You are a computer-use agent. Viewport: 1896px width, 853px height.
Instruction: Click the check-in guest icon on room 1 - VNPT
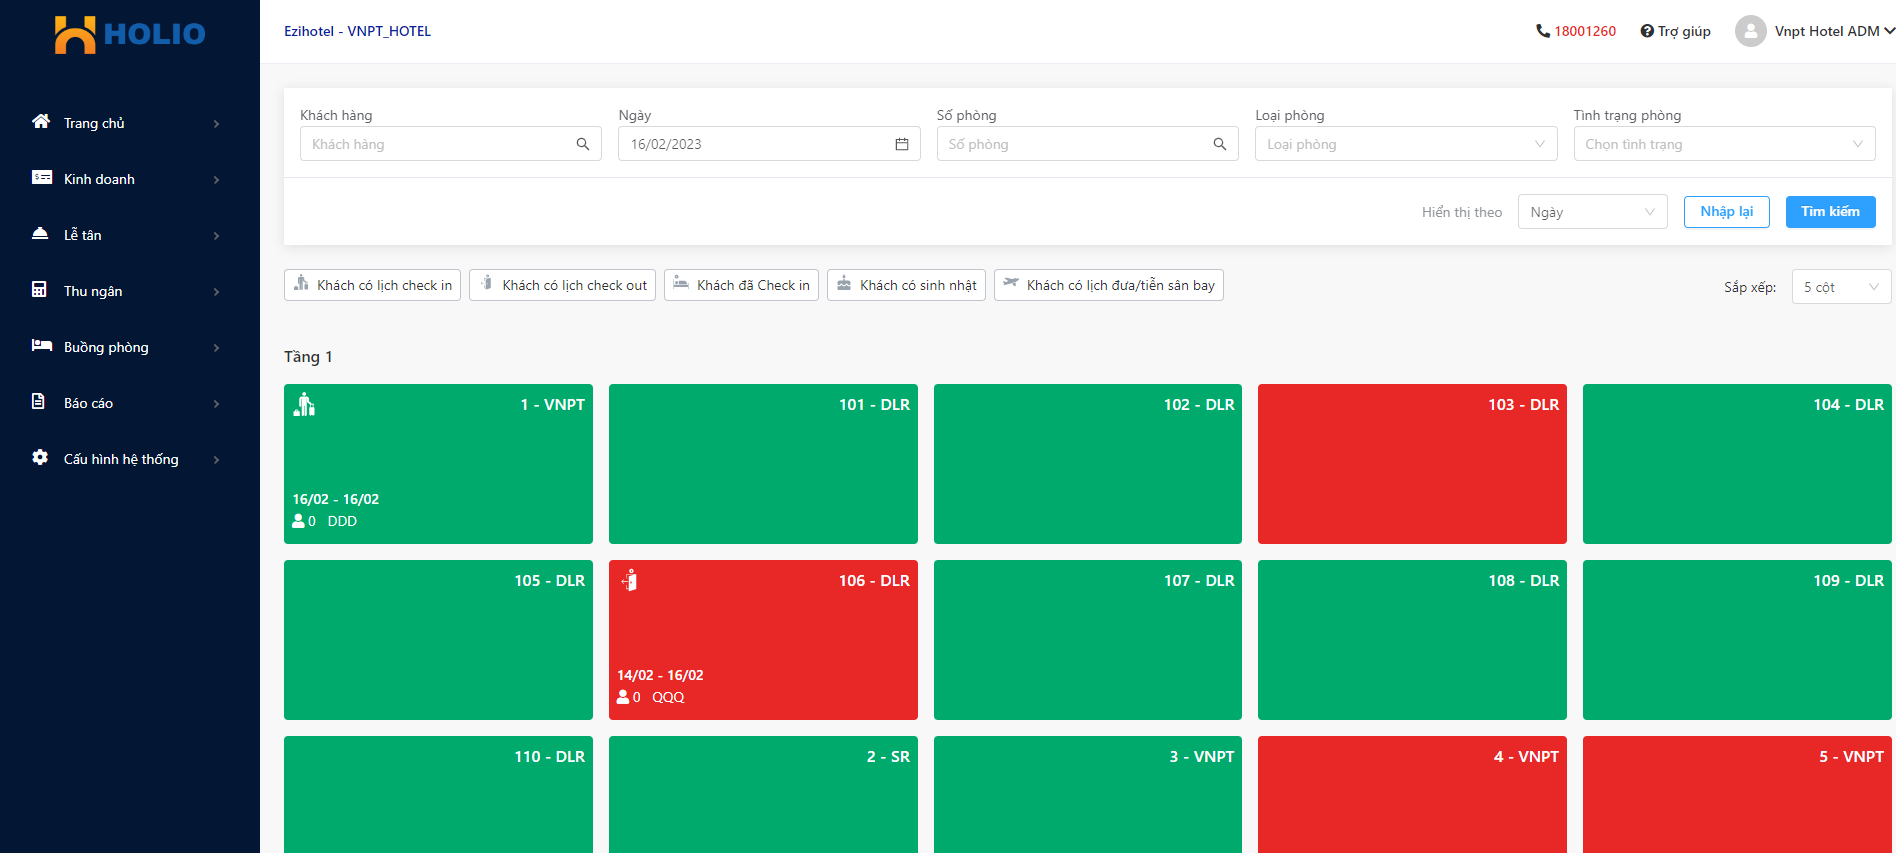[305, 405]
